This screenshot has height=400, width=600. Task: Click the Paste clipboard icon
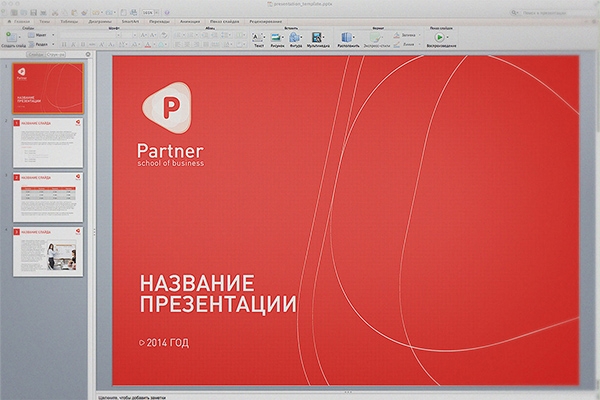[74, 13]
